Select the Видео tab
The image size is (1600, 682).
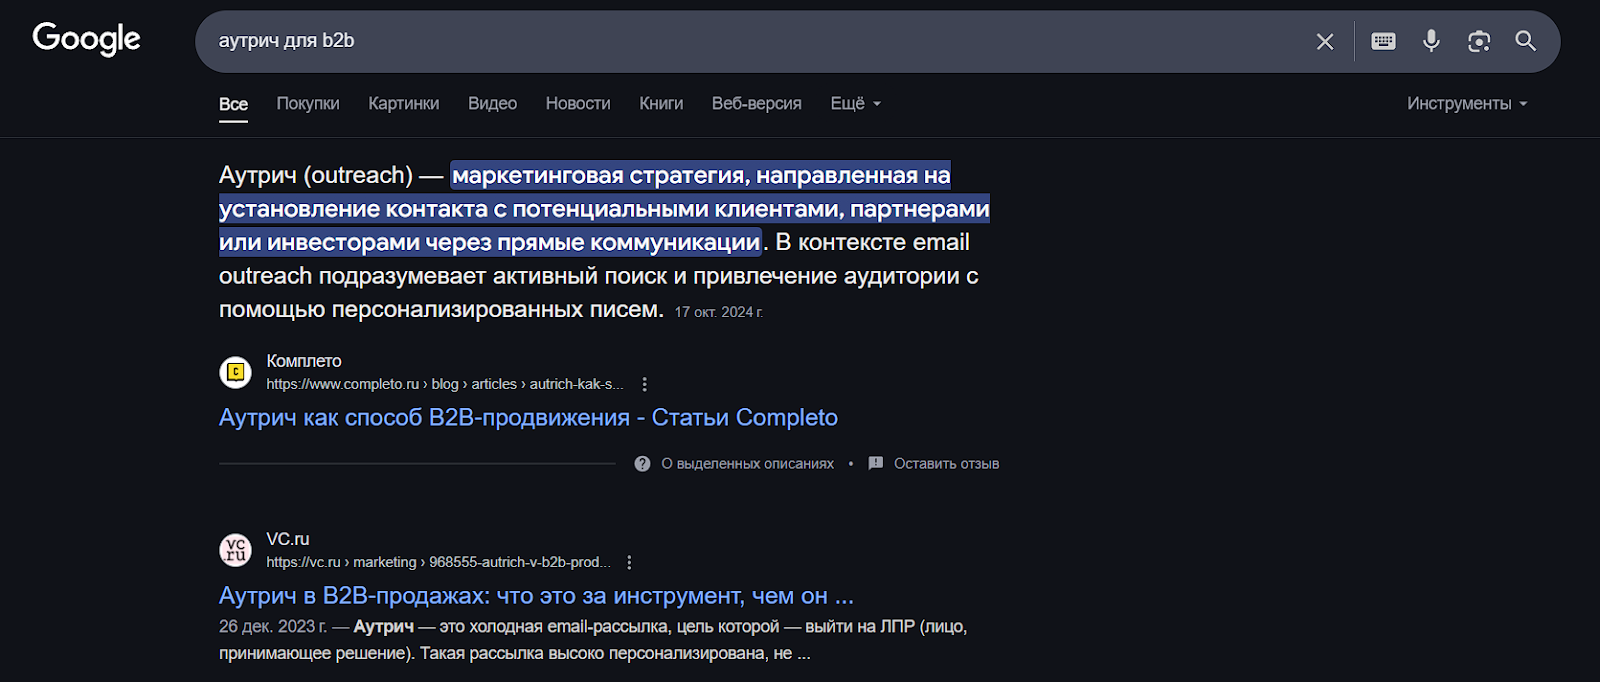[492, 103]
